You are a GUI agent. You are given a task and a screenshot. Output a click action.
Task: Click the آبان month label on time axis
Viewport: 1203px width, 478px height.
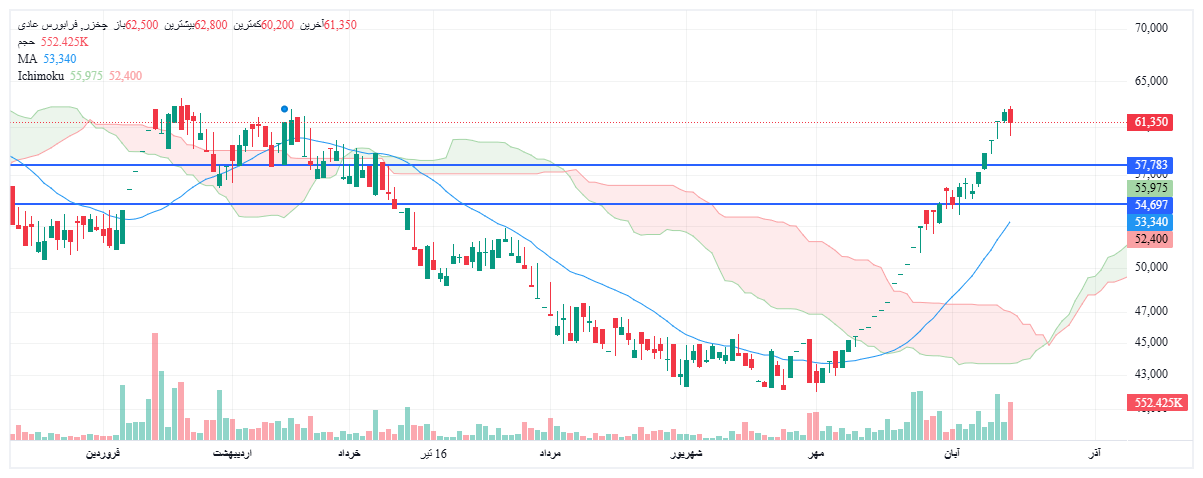[x=950, y=455]
